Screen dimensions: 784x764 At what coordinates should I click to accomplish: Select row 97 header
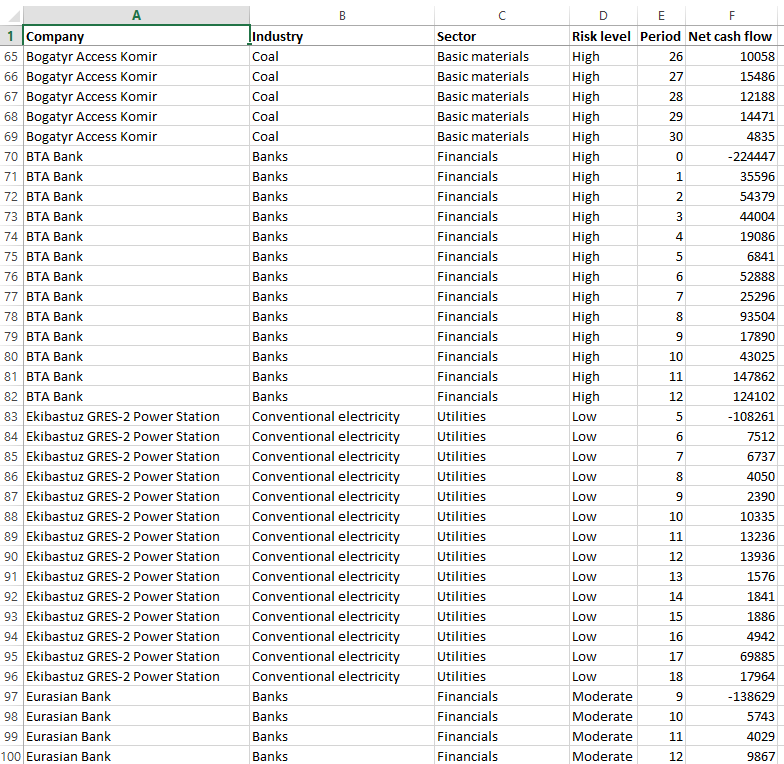11,696
